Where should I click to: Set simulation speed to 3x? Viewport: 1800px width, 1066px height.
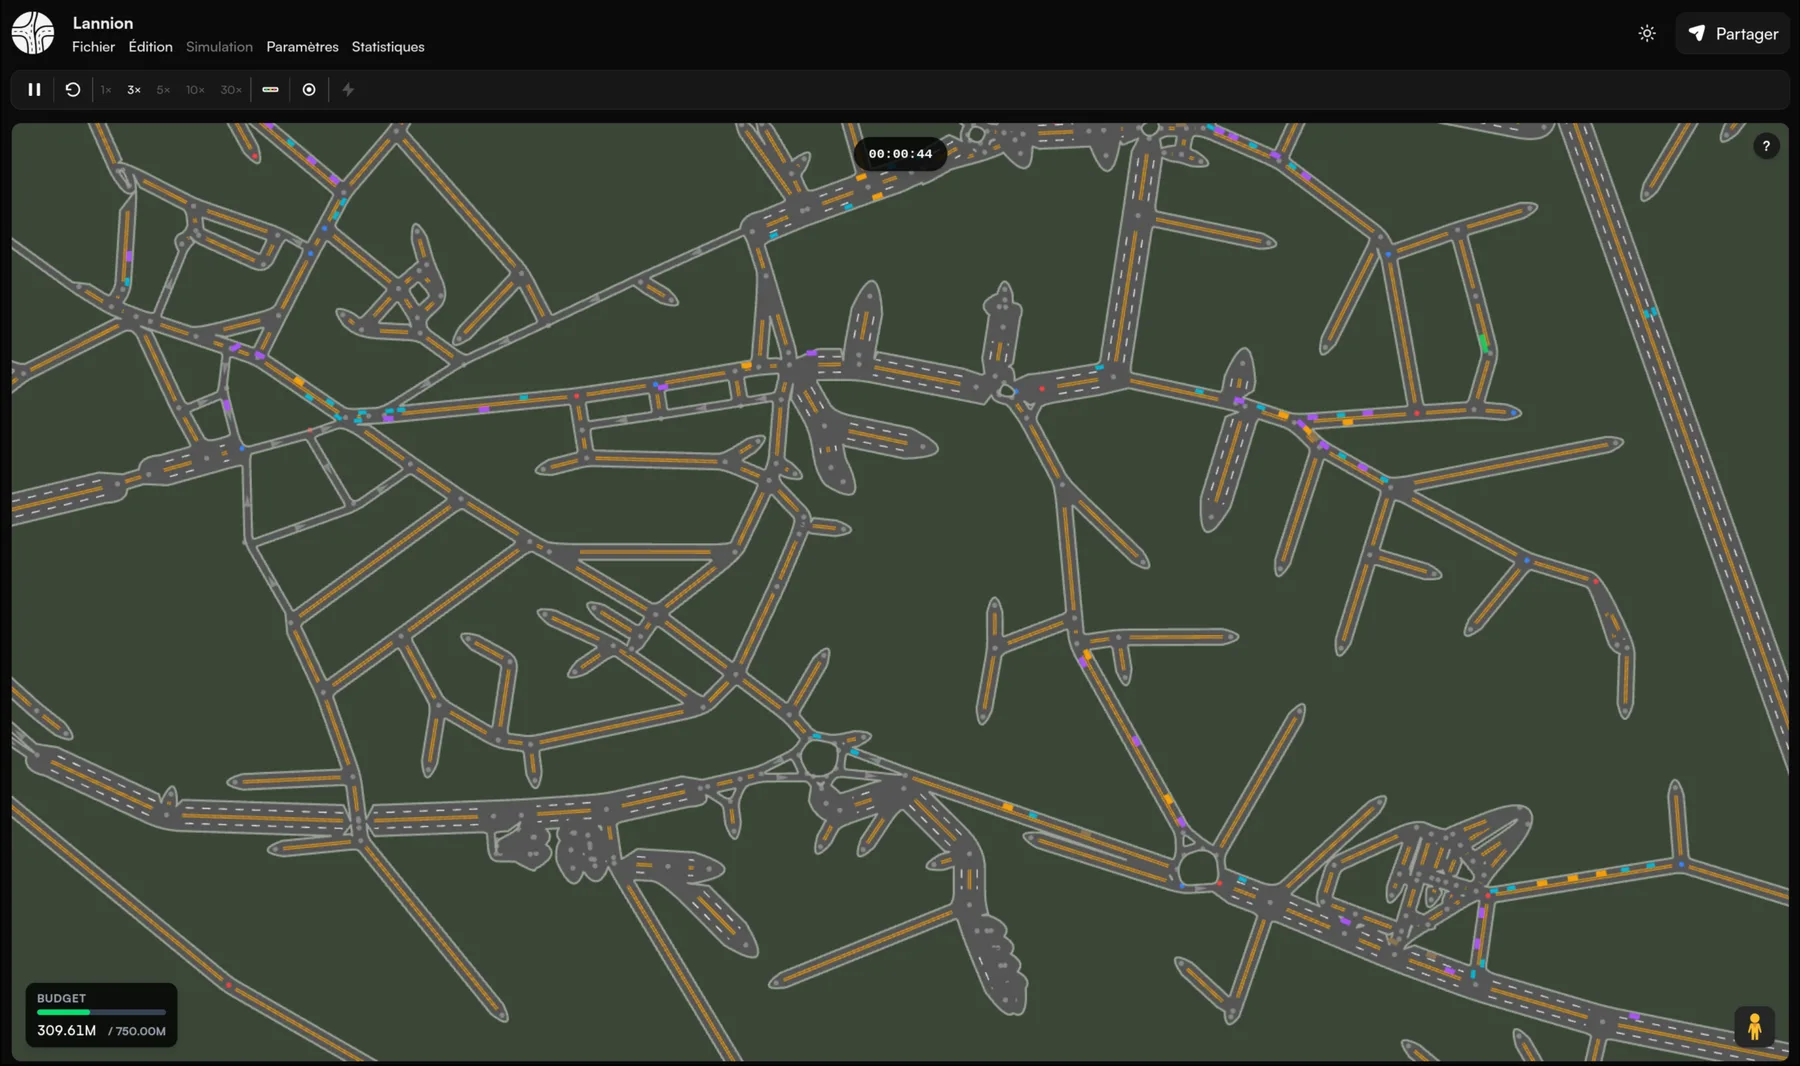134,90
